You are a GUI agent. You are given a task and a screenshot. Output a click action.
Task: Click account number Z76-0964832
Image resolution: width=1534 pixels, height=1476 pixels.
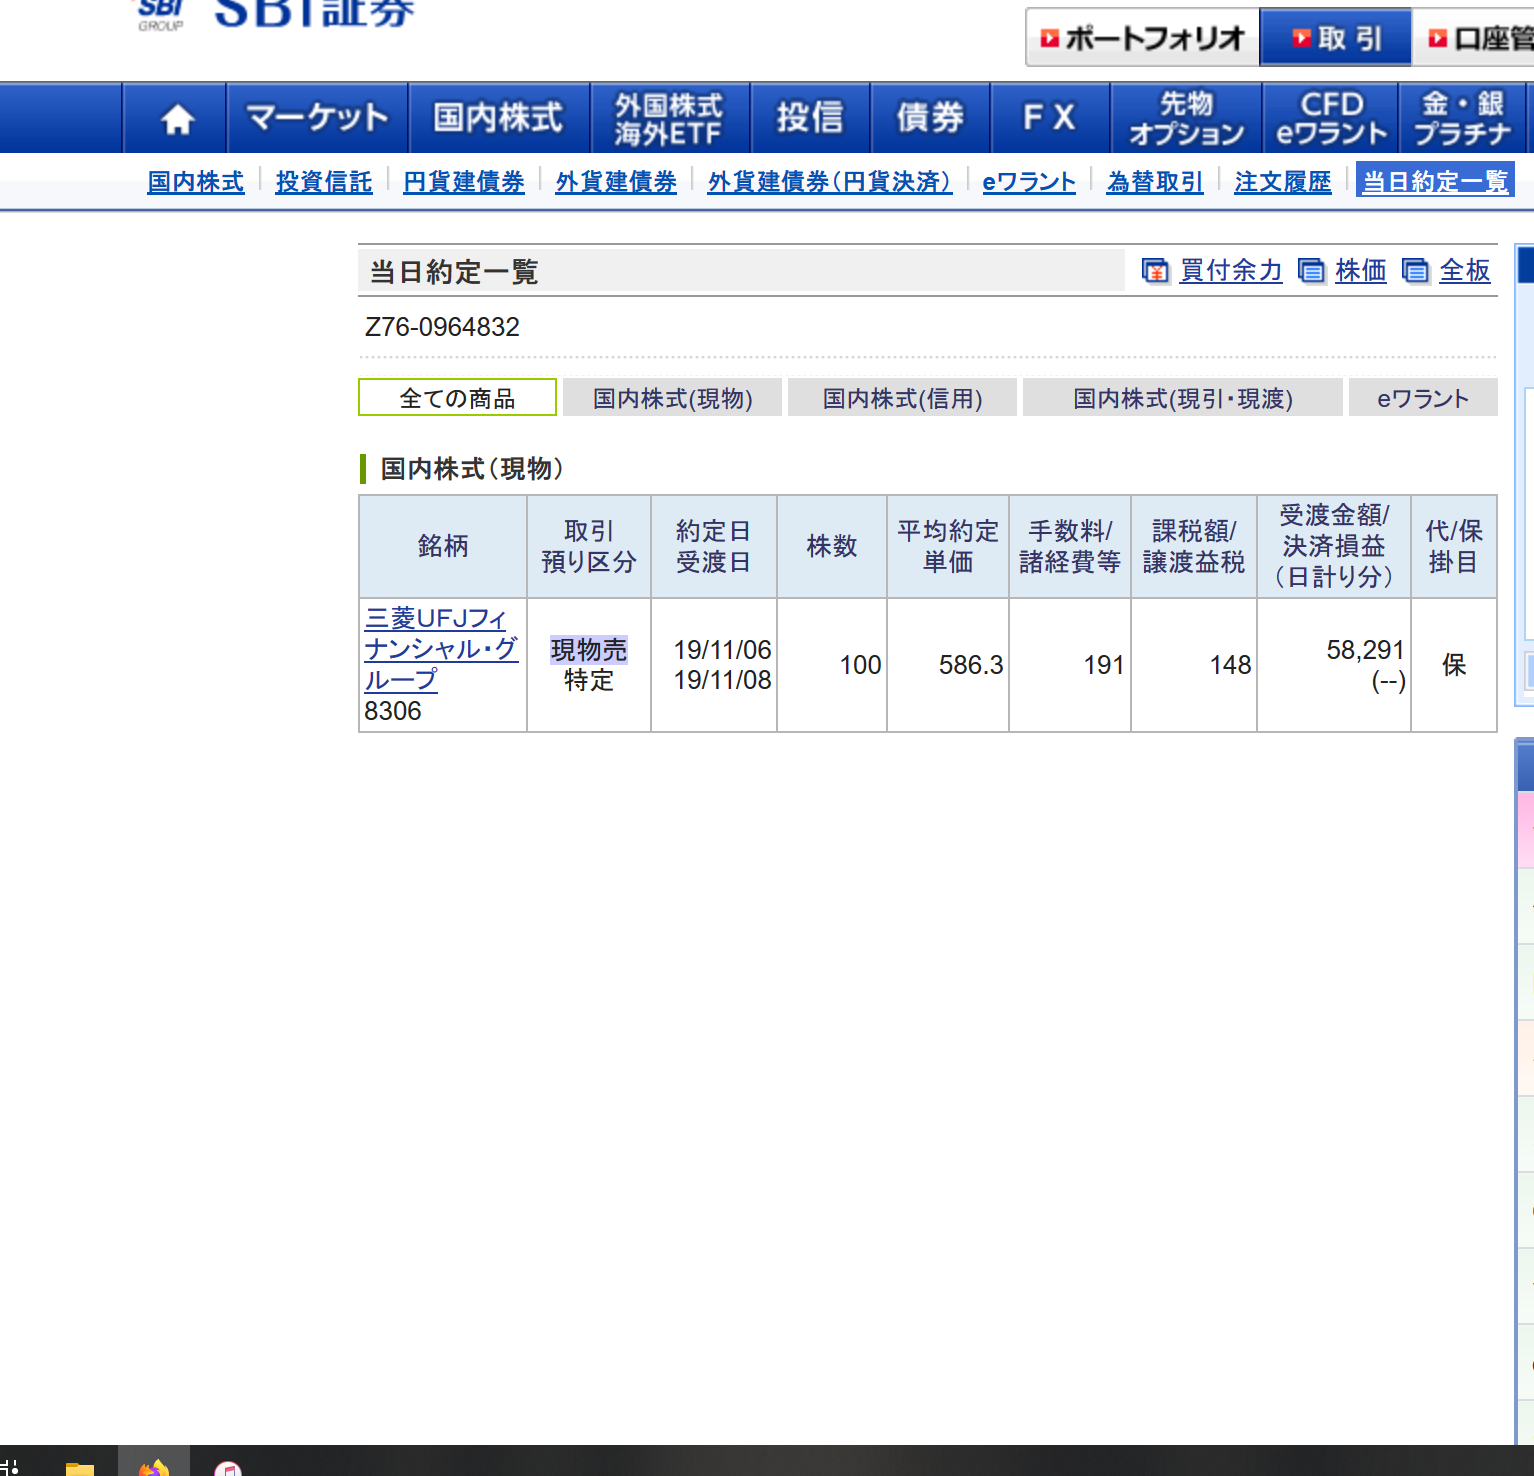(442, 327)
